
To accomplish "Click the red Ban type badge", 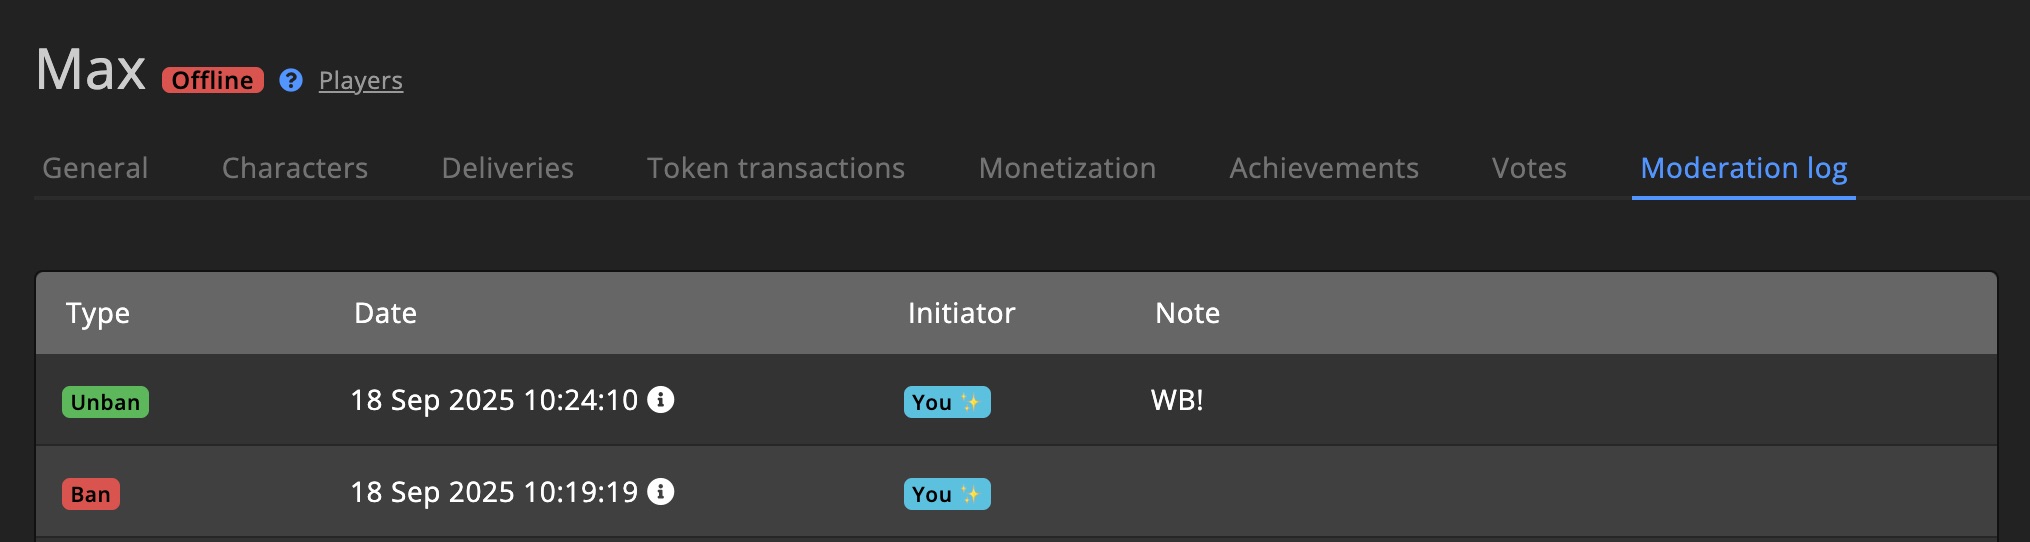I will pyautogui.click(x=91, y=494).
